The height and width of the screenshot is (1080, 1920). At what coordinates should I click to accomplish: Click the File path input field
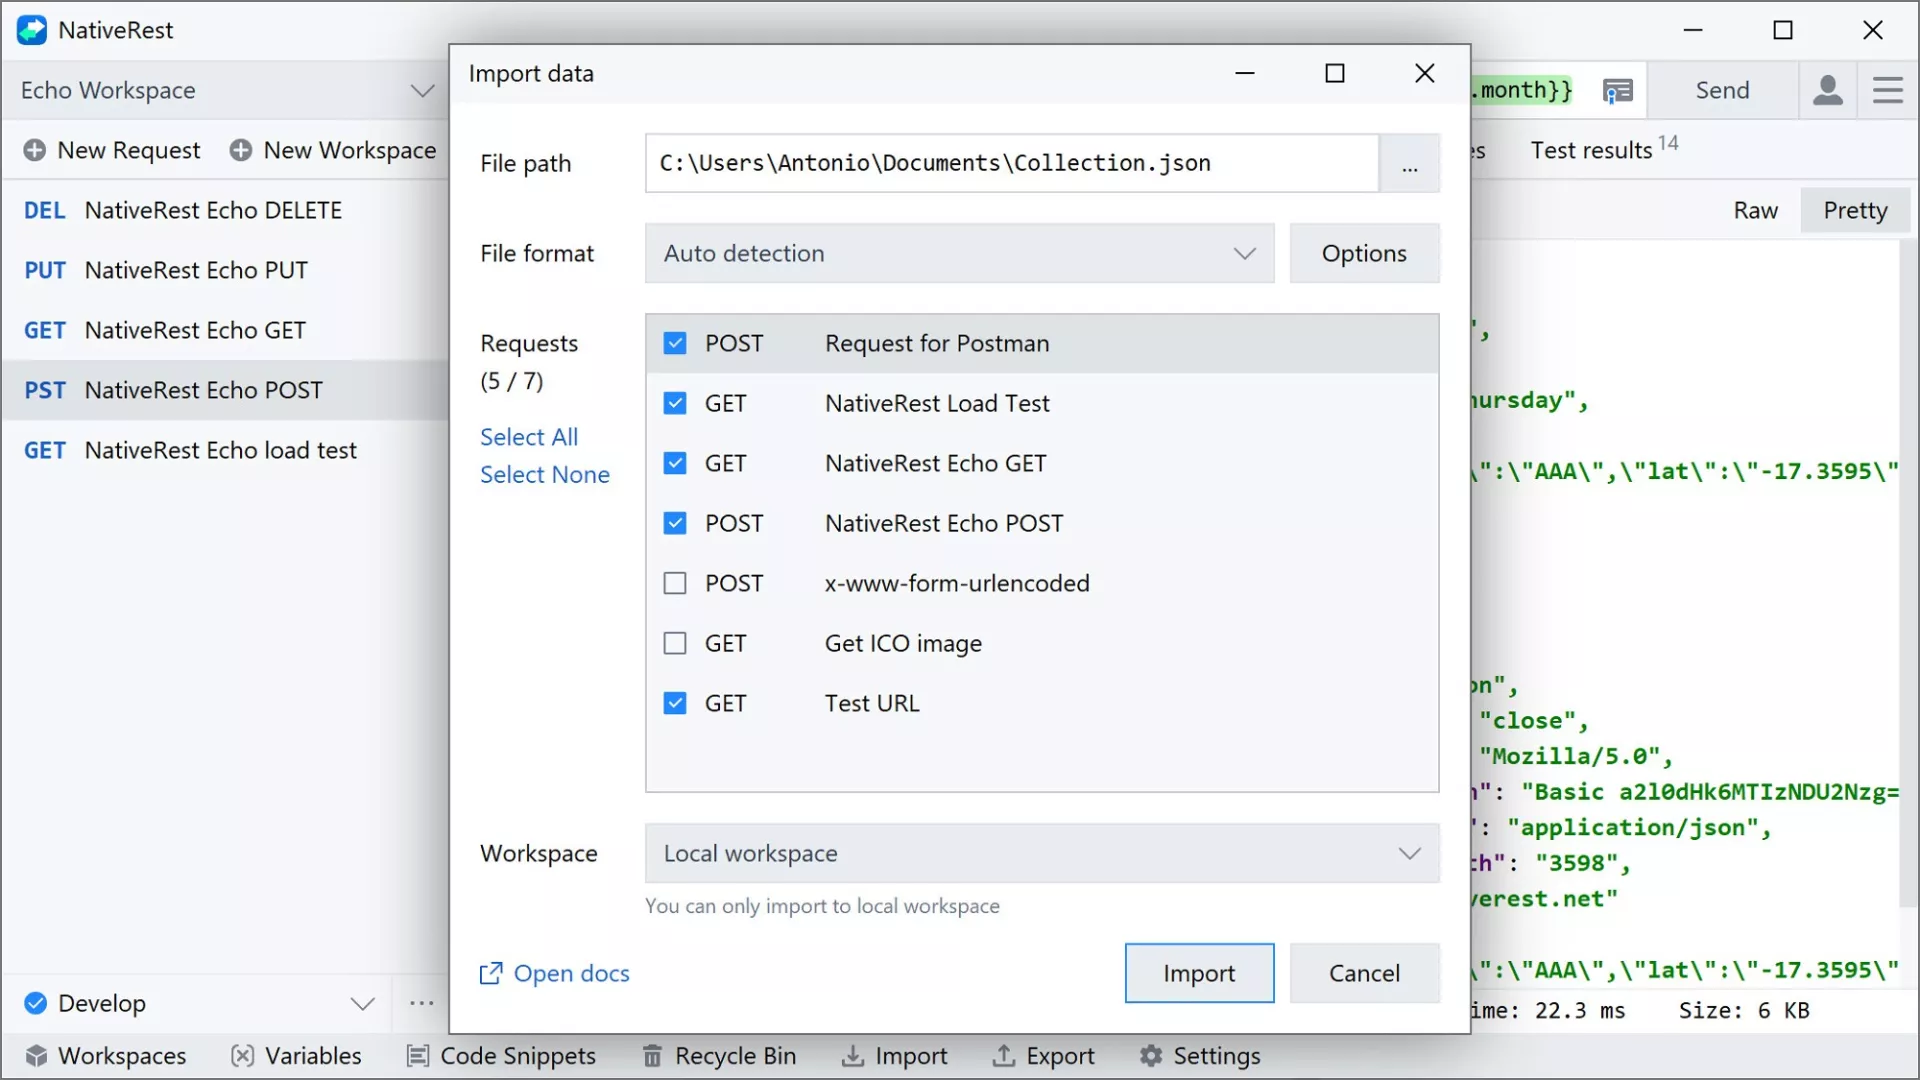1011,164
